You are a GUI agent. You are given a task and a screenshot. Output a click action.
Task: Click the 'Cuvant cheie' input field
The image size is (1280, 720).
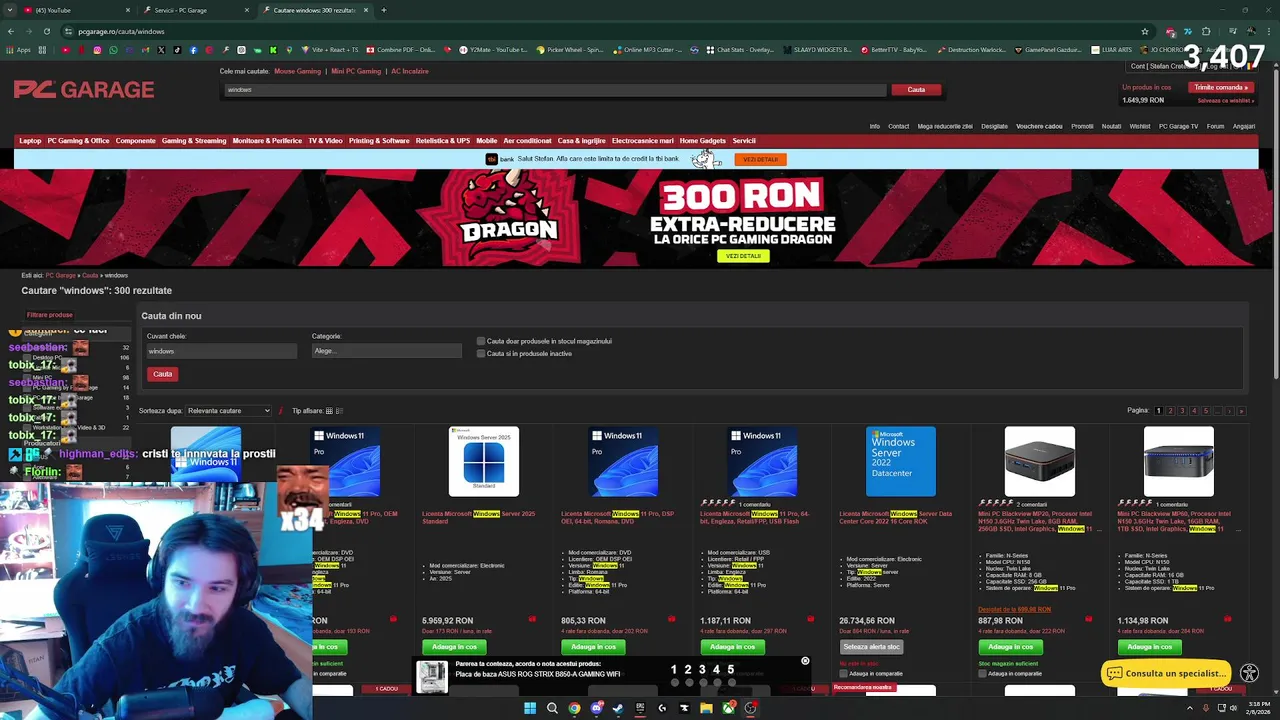221,351
